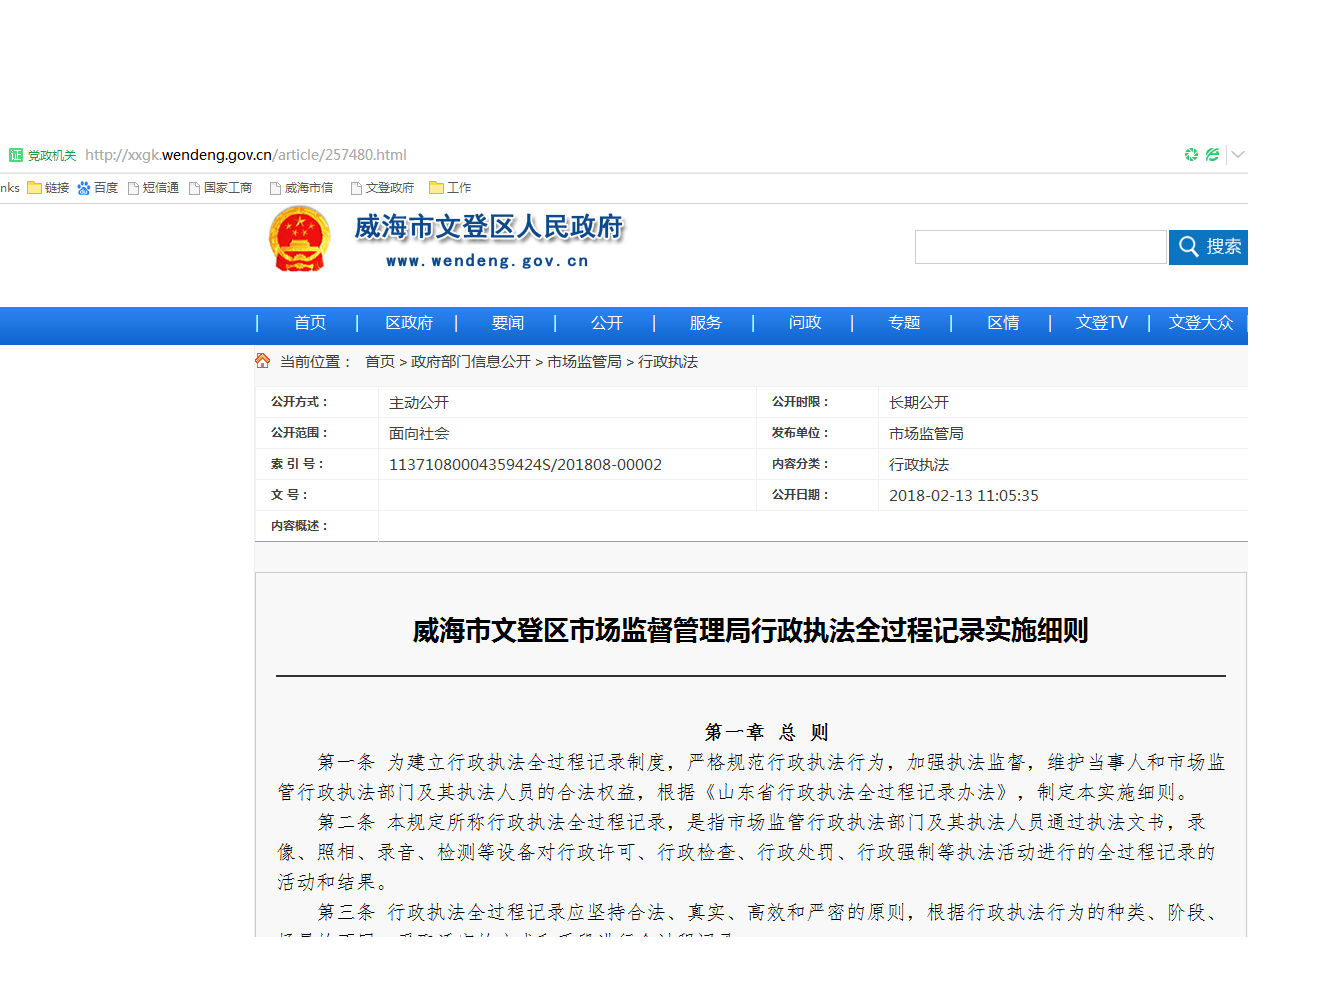
Task: Click the green refresh icon in address bar
Action: tap(1191, 155)
